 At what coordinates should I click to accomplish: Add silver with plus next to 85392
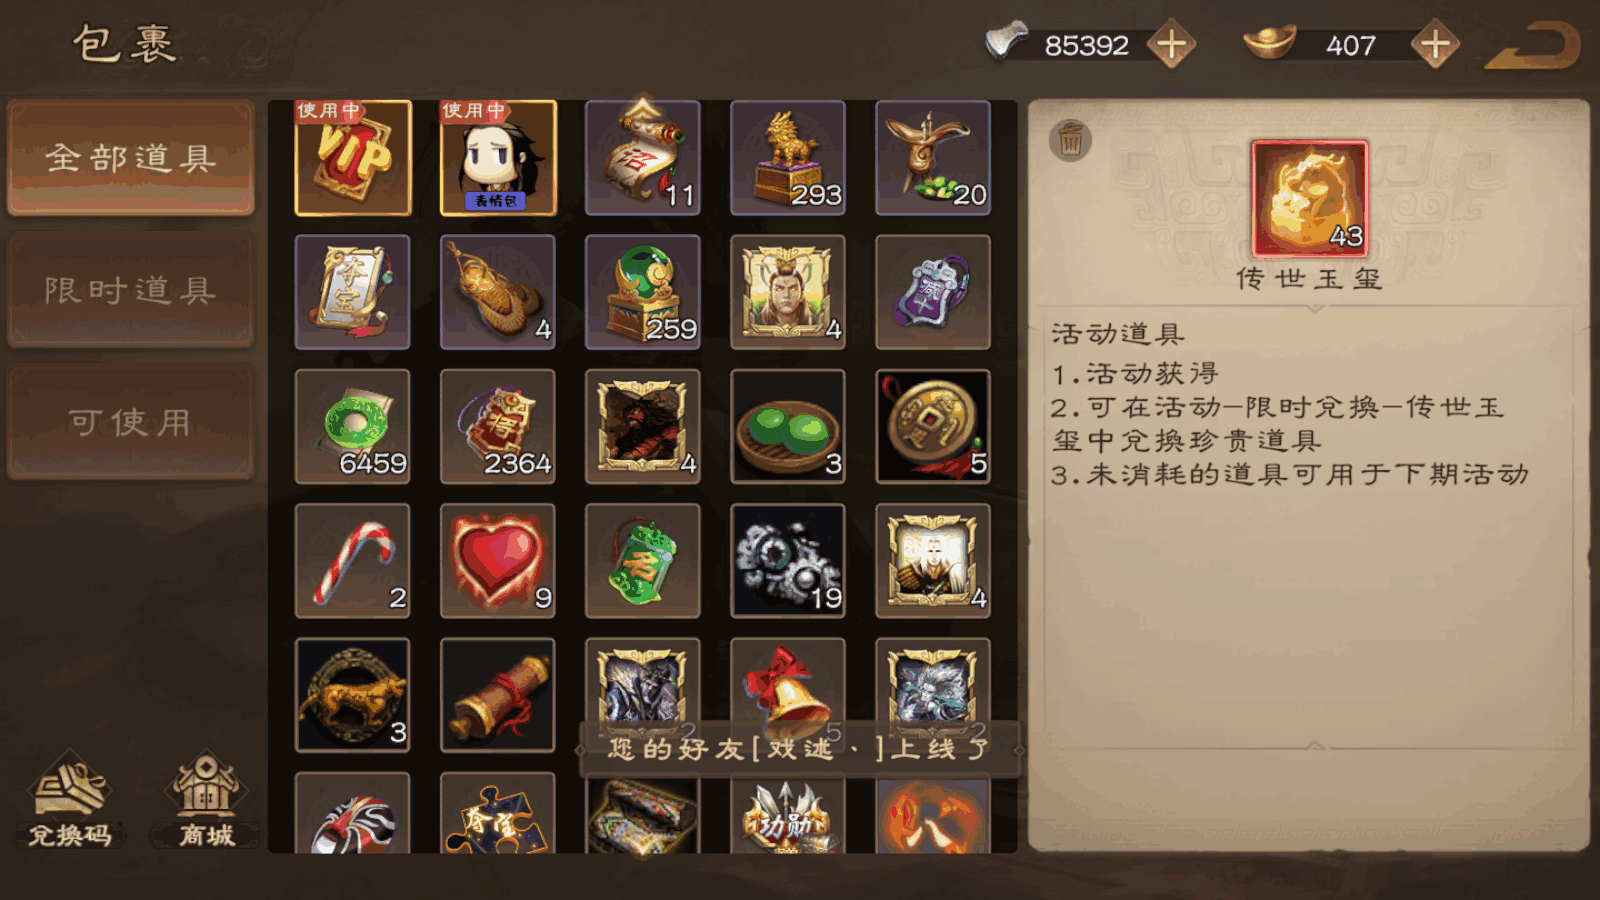pos(1171,45)
